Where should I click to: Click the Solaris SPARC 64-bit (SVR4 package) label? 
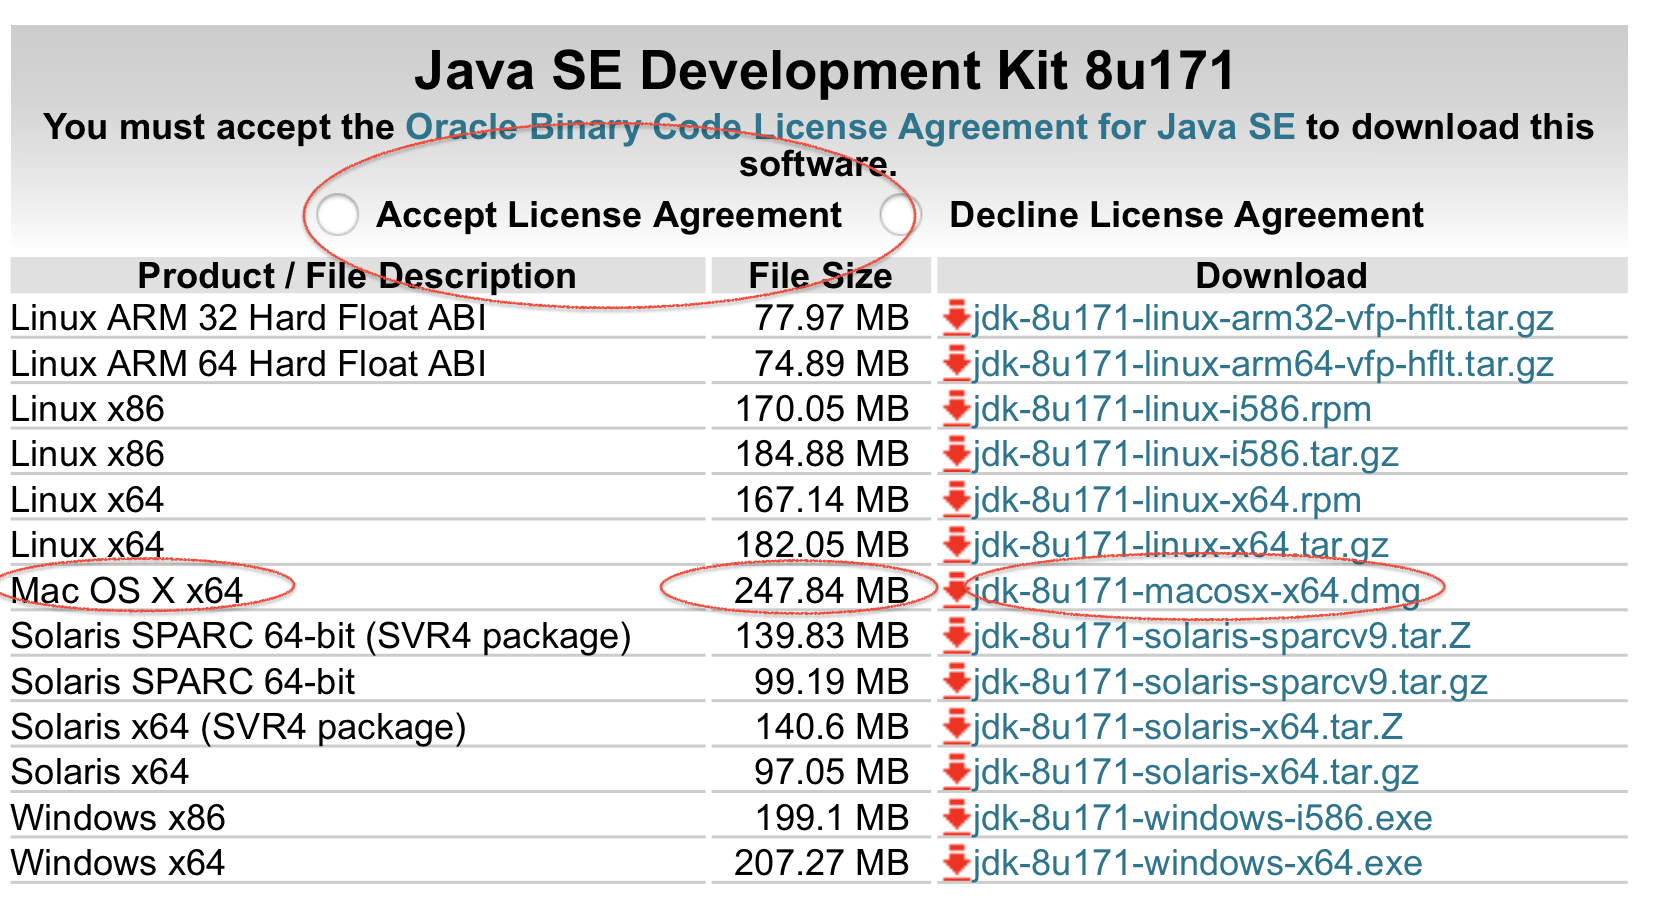[x=321, y=636]
